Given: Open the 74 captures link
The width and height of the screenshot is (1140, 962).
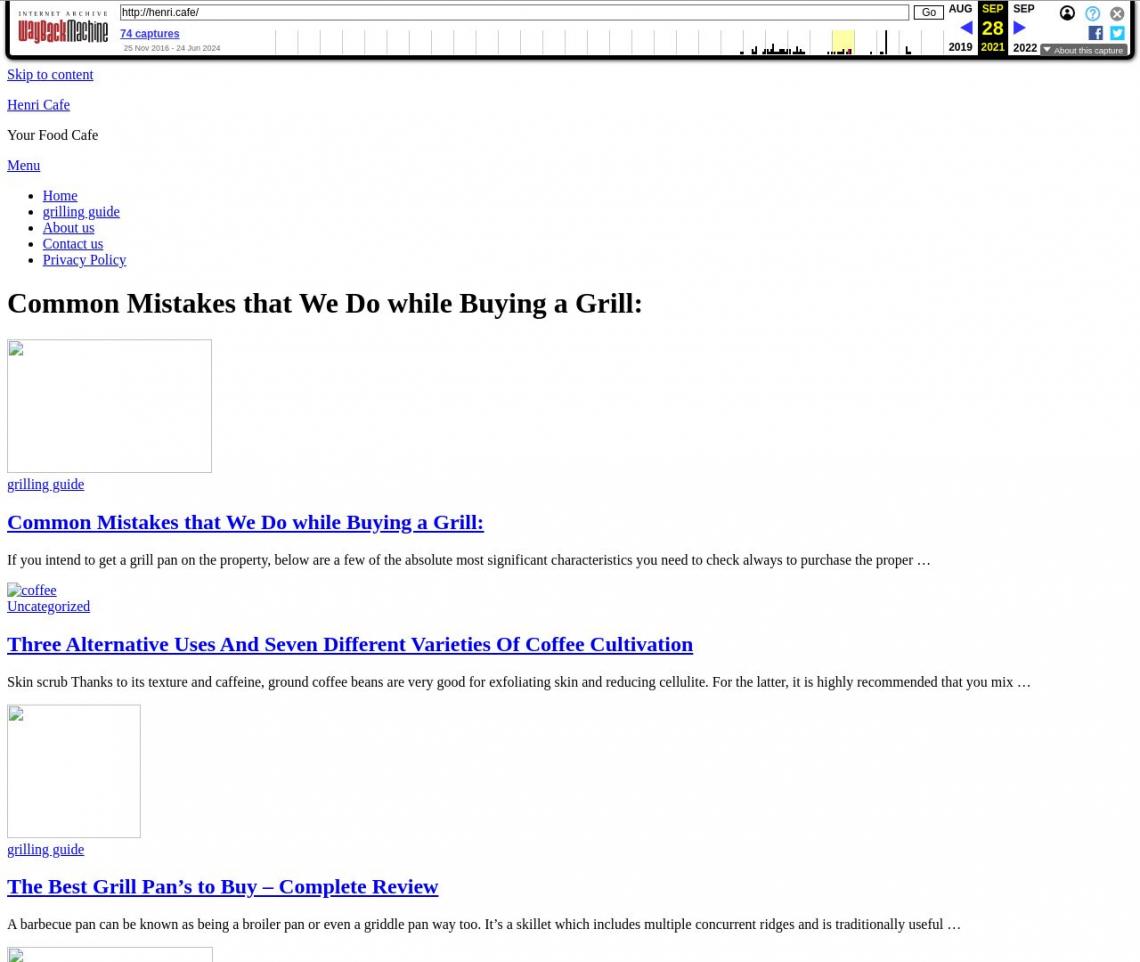Looking at the screenshot, I should click(149, 34).
